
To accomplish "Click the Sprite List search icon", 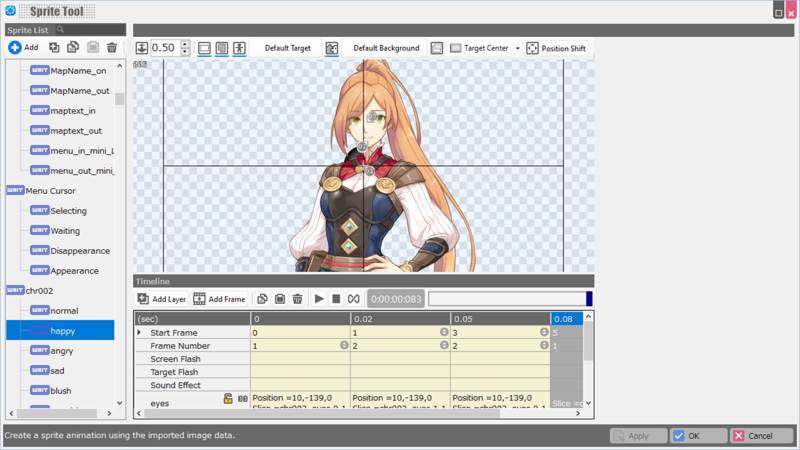I will coord(60,30).
